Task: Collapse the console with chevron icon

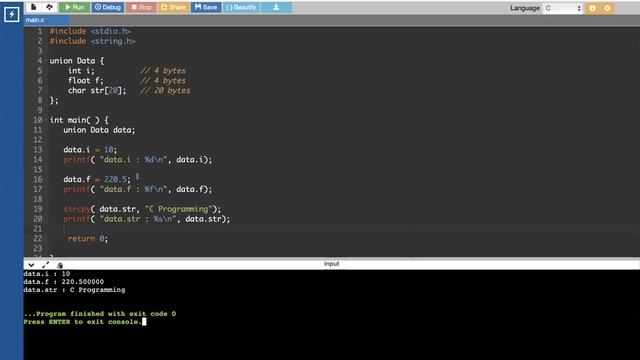Action: 31,265
